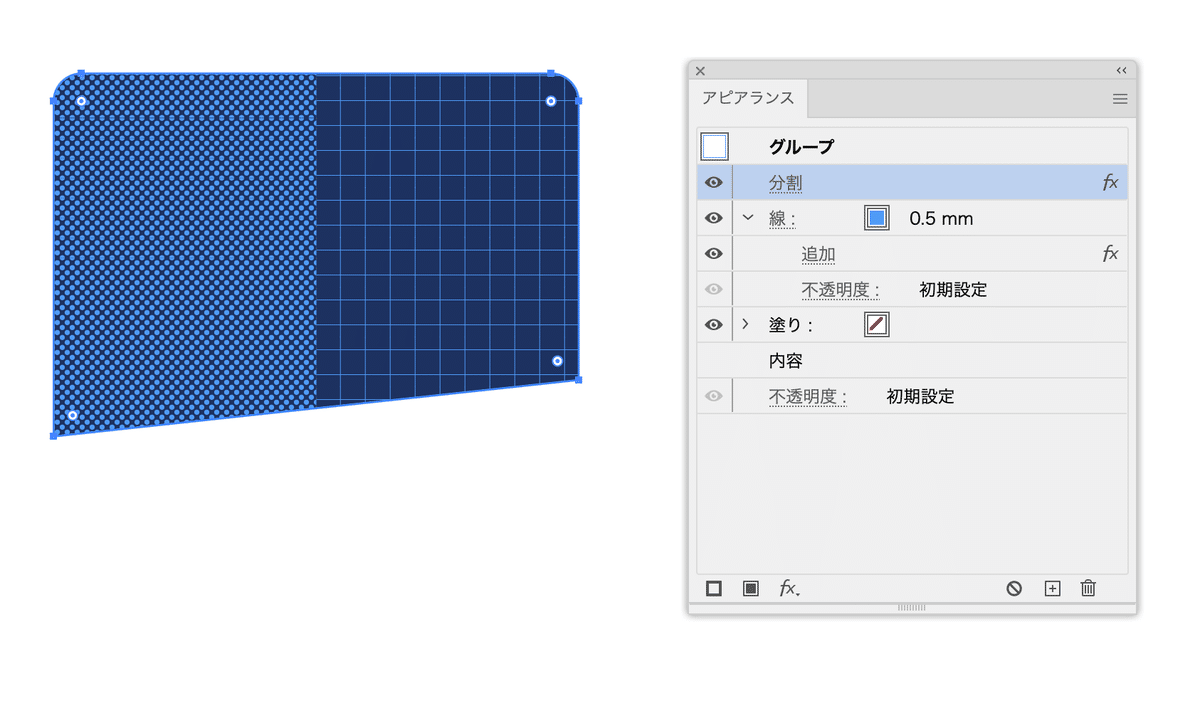
Task: Click the bottom-left anchor point of shape
Action: (x=54, y=436)
